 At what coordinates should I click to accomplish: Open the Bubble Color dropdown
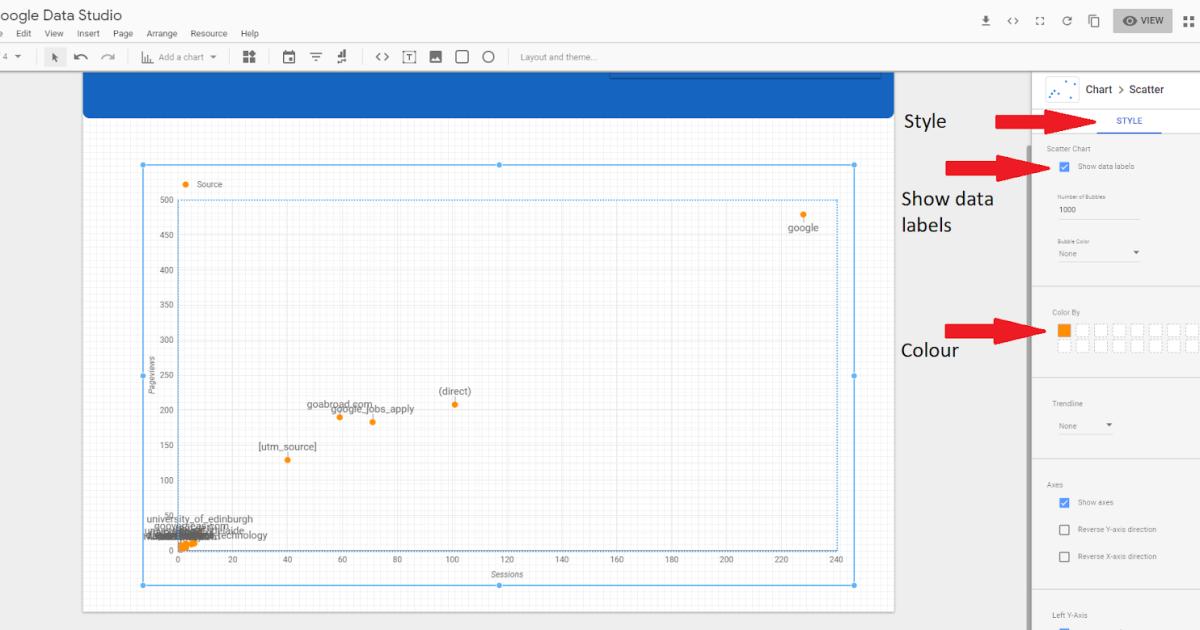(1096, 253)
